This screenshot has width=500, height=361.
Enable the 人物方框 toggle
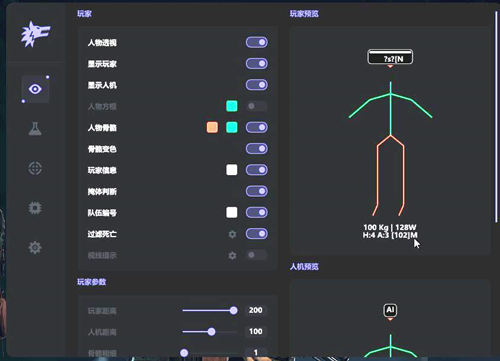pos(257,106)
